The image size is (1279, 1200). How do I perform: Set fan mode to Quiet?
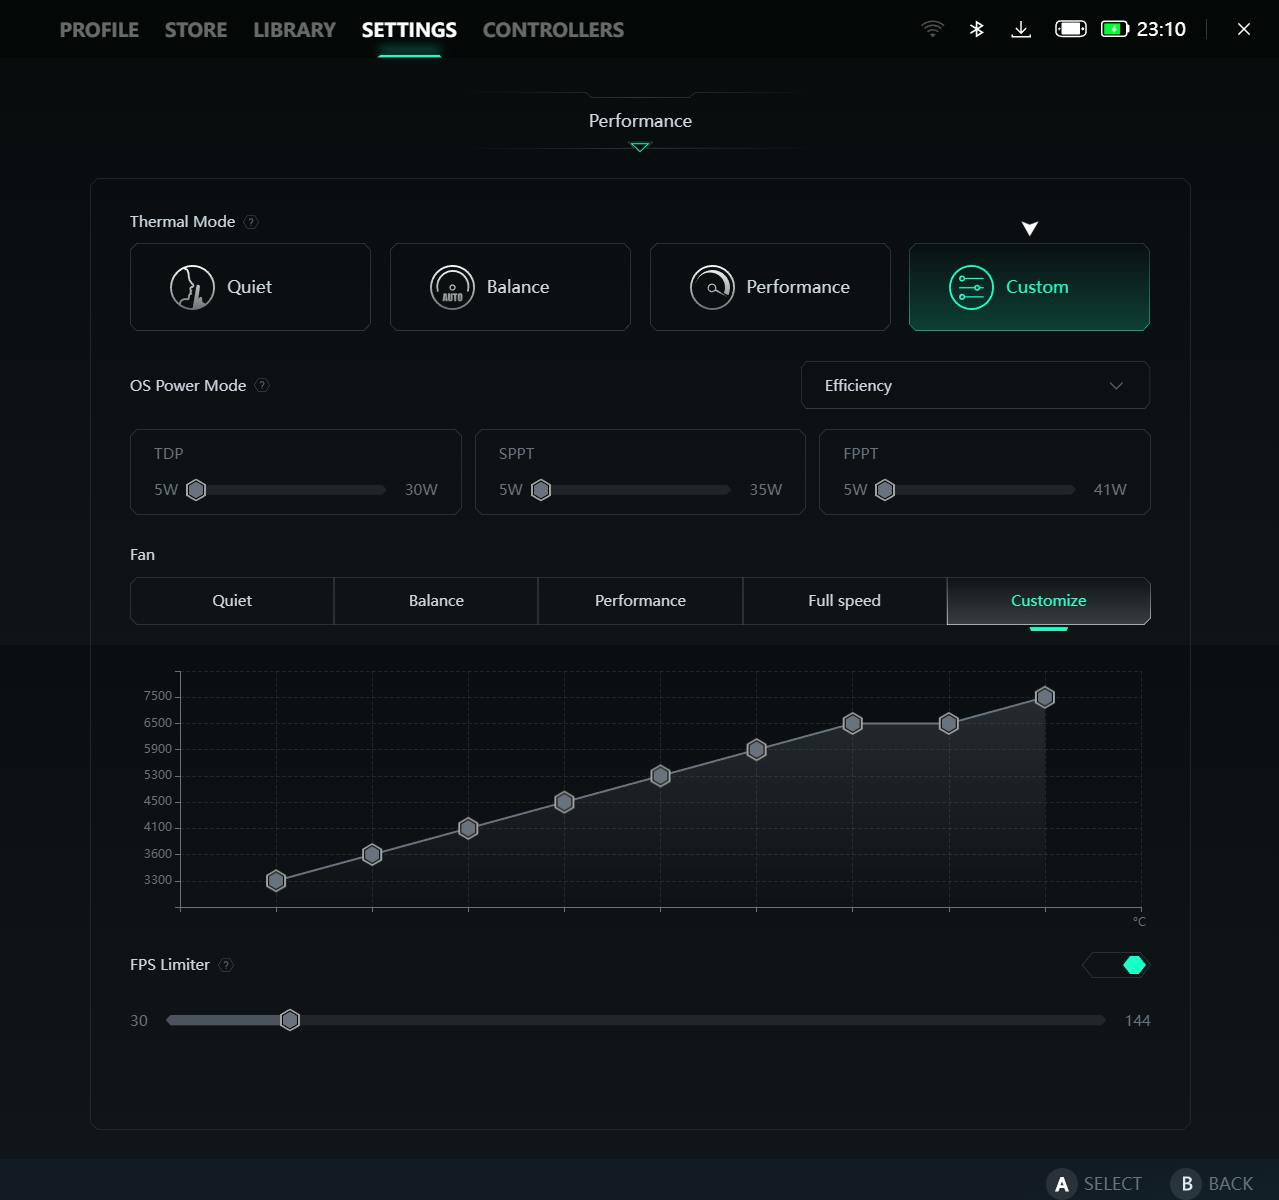tap(232, 601)
